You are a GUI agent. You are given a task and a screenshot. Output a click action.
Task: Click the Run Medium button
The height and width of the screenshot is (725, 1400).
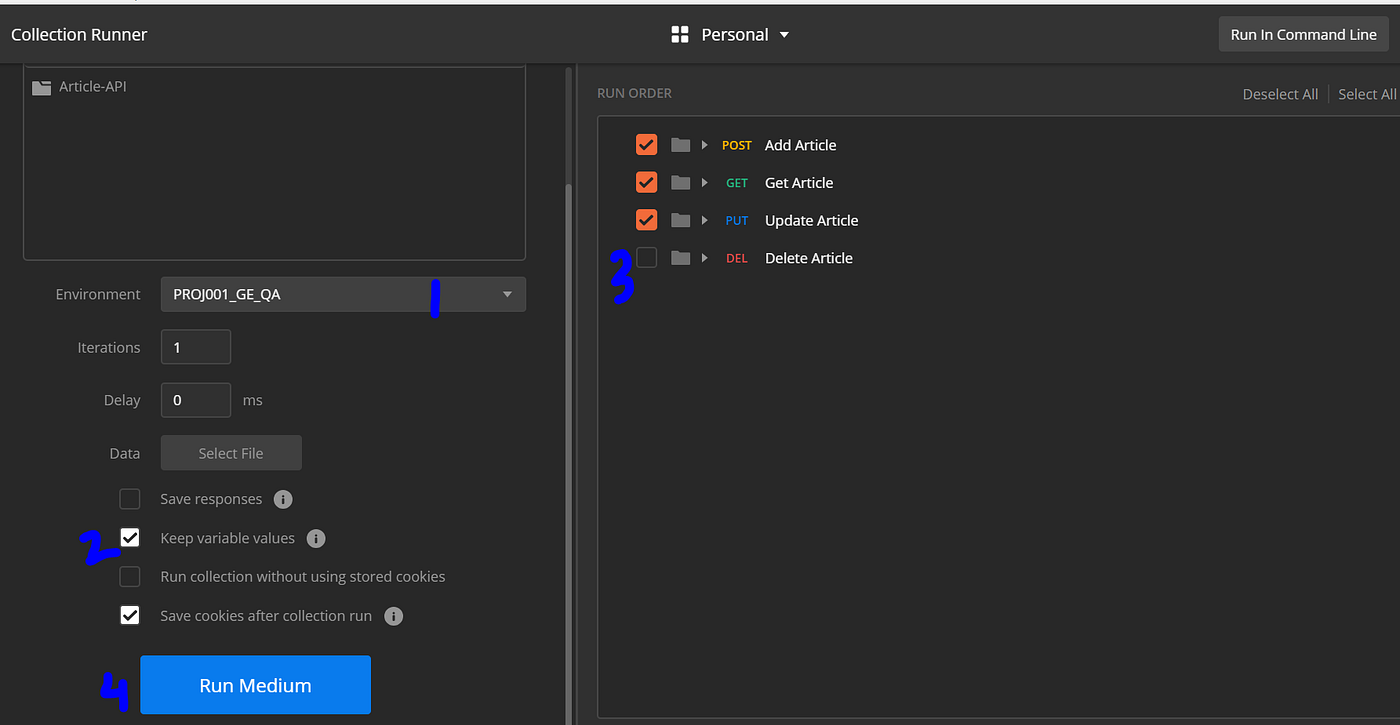point(255,684)
